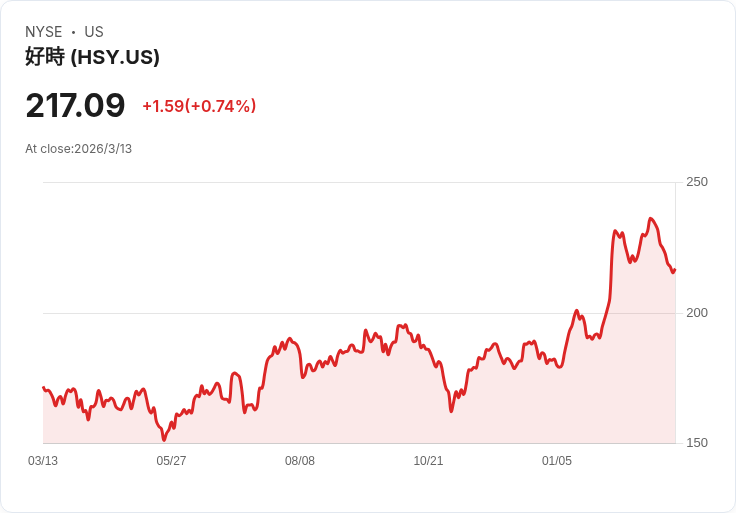Screen dimensions: 736x513
Task: Click the final endpoint of the price line
Action: (x=674, y=270)
